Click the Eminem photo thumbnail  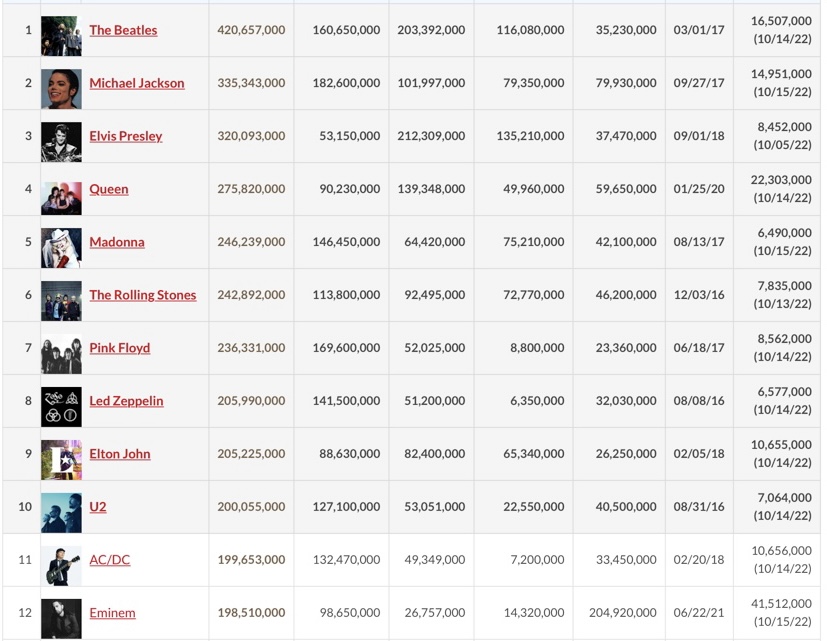pos(62,612)
